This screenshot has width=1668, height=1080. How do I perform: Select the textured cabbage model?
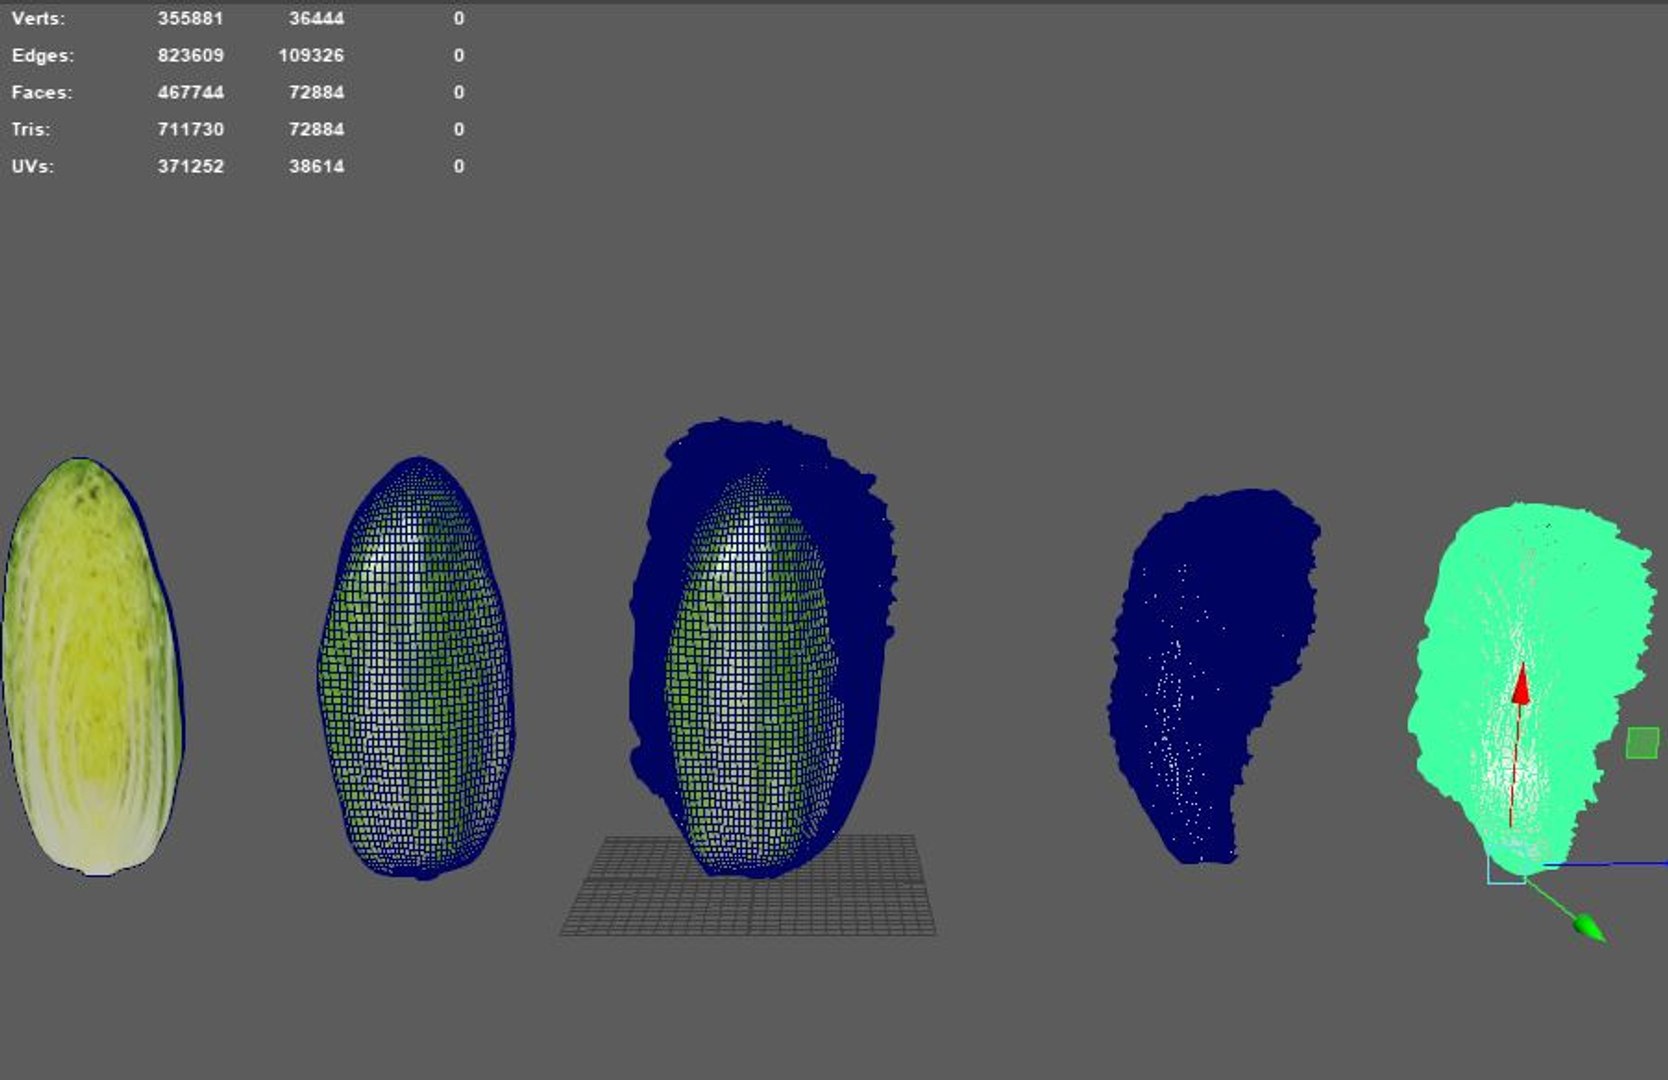coord(92,667)
